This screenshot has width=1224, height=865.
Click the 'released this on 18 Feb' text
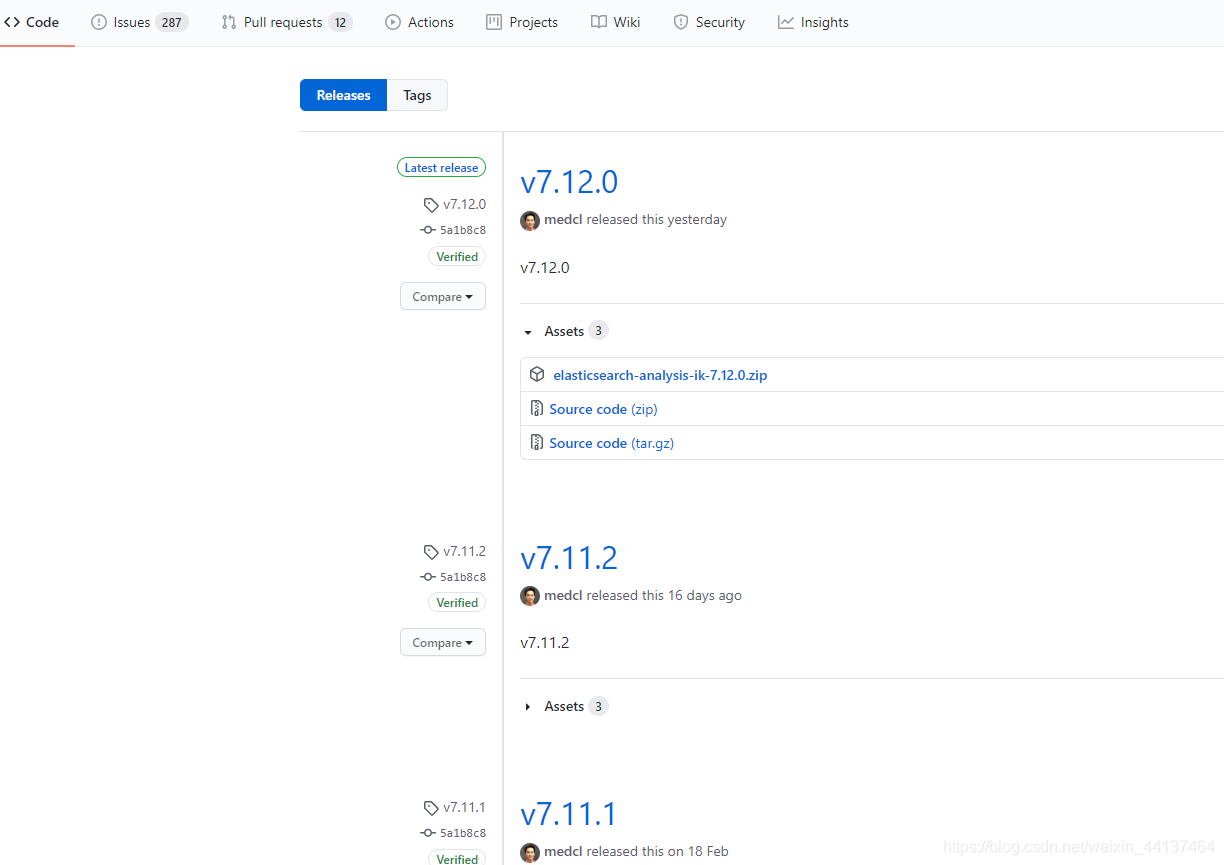click(x=658, y=851)
